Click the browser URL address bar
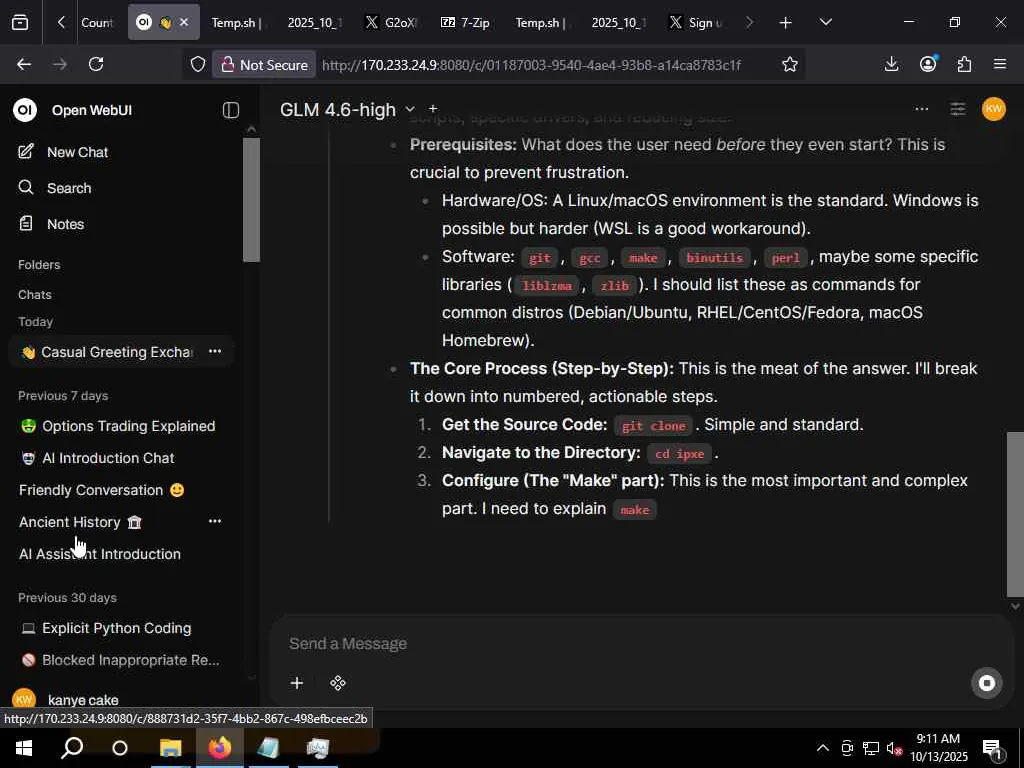The image size is (1024, 768). [532, 65]
